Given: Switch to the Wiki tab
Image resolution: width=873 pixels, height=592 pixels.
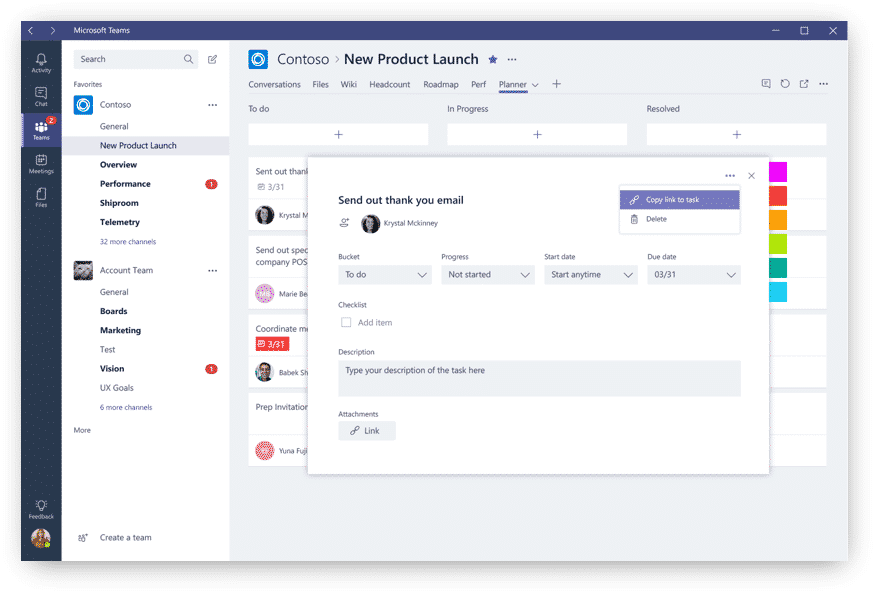Looking at the screenshot, I should [x=349, y=84].
